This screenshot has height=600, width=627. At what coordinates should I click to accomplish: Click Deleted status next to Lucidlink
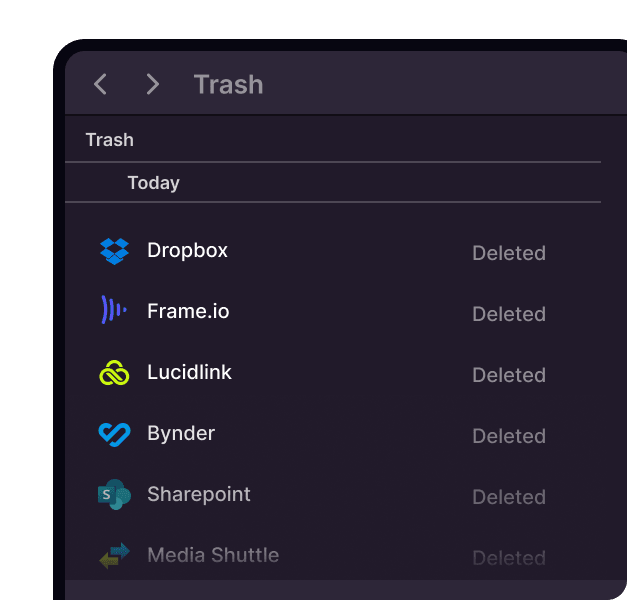508,375
